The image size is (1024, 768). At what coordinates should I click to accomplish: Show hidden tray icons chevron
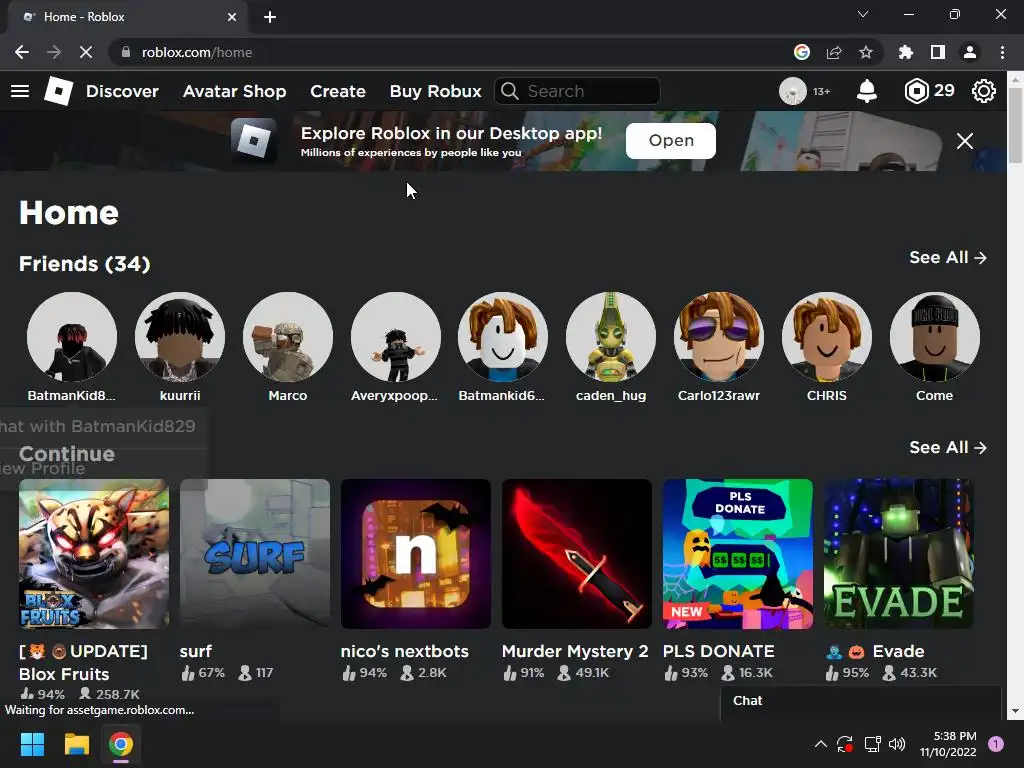821,744
